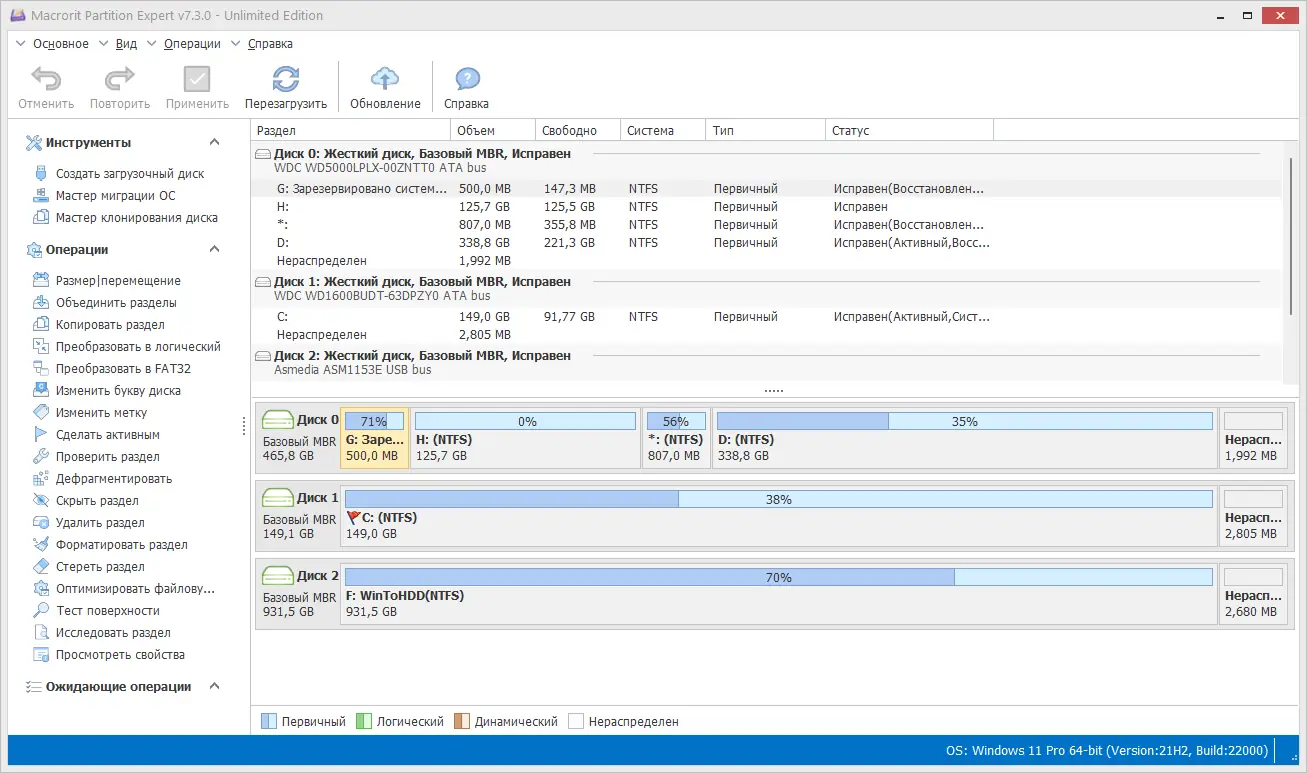
Task: Check for updates via Обновление icon
Action: 384,80
